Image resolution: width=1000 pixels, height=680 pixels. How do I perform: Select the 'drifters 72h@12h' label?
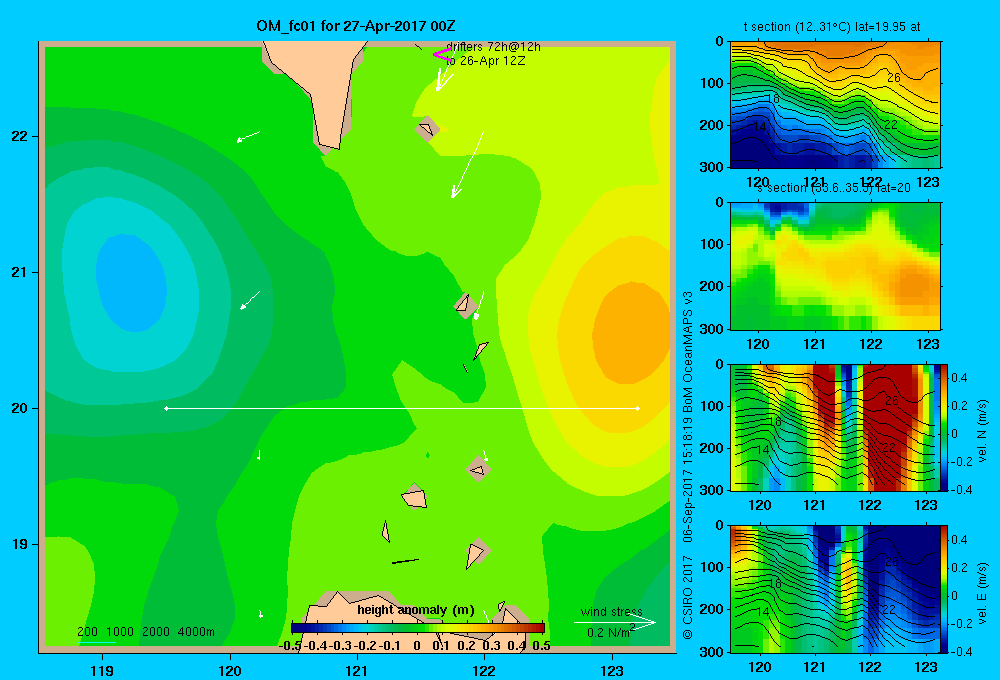pos(493,47)
